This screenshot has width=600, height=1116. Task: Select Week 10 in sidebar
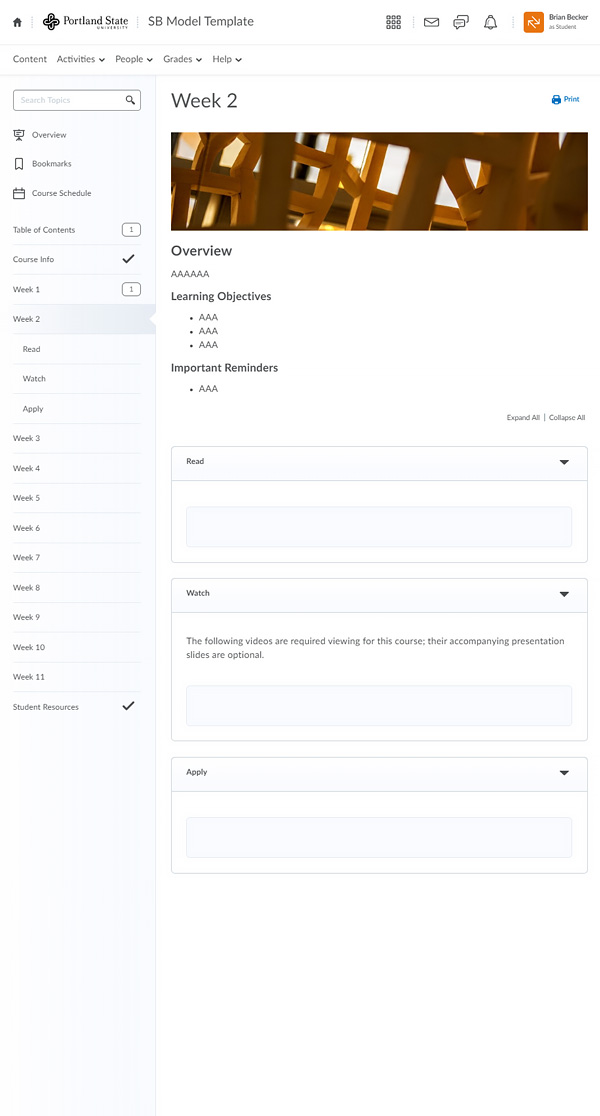[x=77, y=647]
